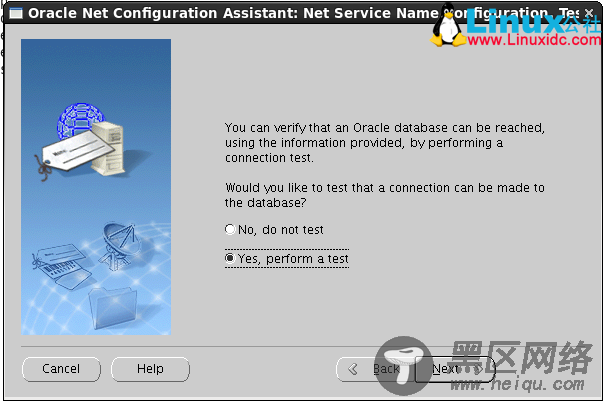This screenshot has height=401, width=606.
Task: Go Back to the previous wizard step
Action: pos(376,369)
